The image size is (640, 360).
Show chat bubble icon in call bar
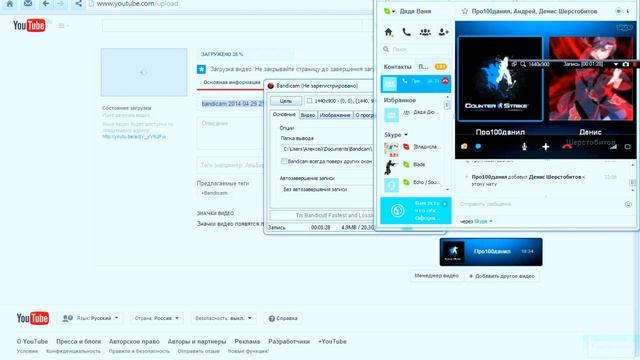(478, 147)
